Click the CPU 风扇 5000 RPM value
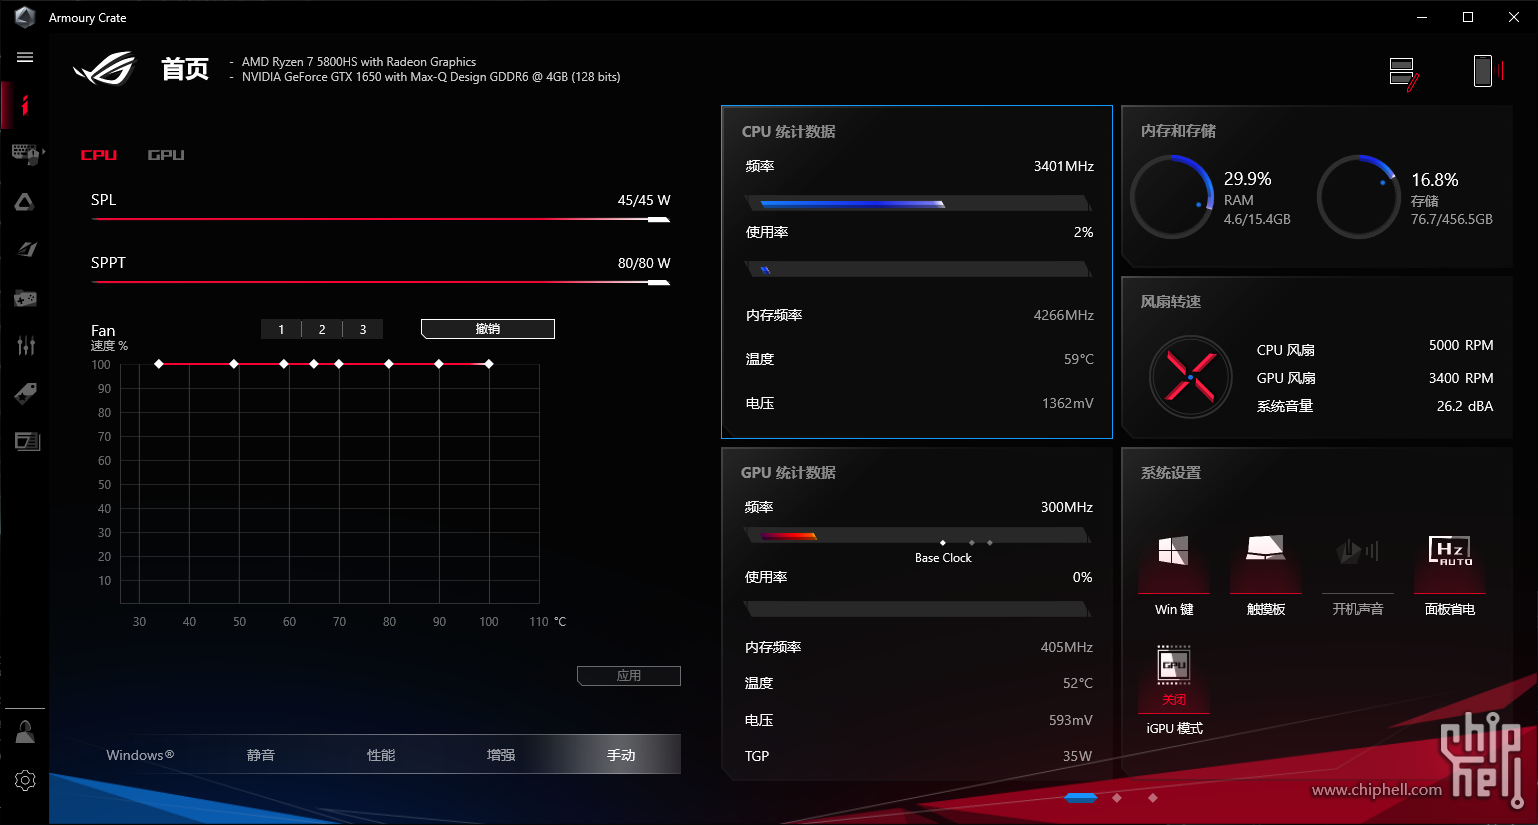Image resolution: width=1538 pixels, height=825 pixels. click(1461, 345)
